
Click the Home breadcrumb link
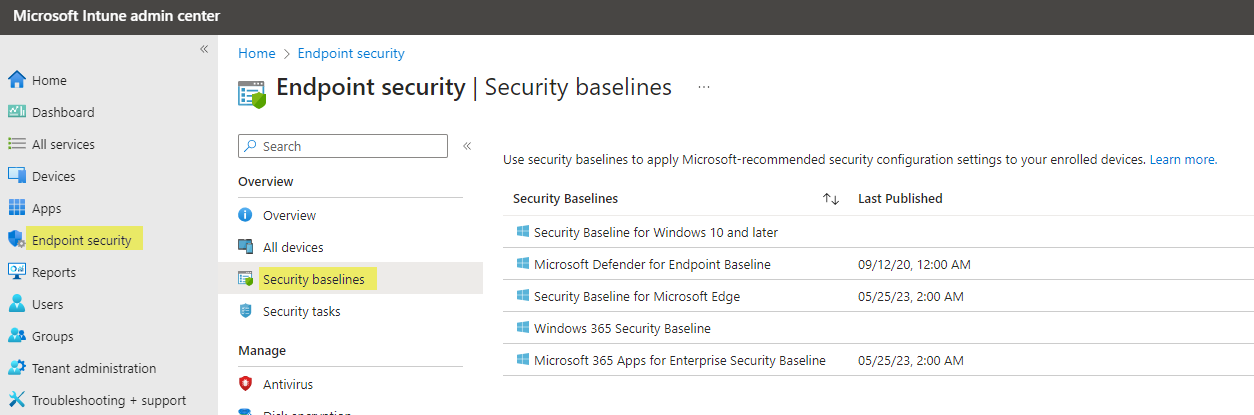[x=256, y=53]
